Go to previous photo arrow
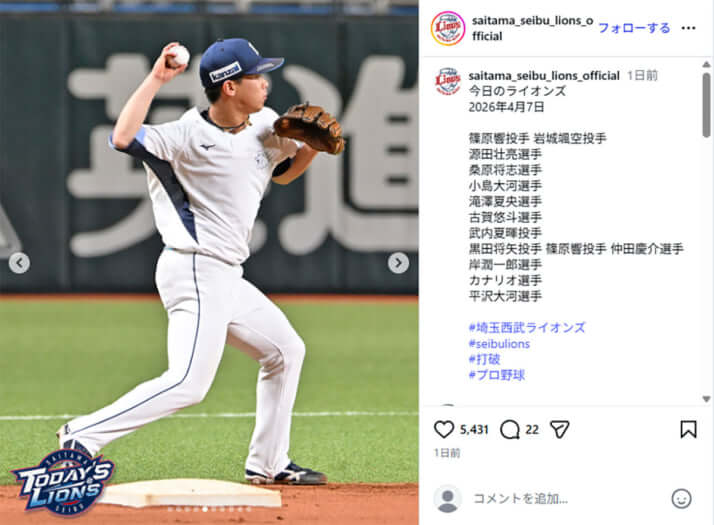Viewport: 714px width, 525px height. [19, 263]
